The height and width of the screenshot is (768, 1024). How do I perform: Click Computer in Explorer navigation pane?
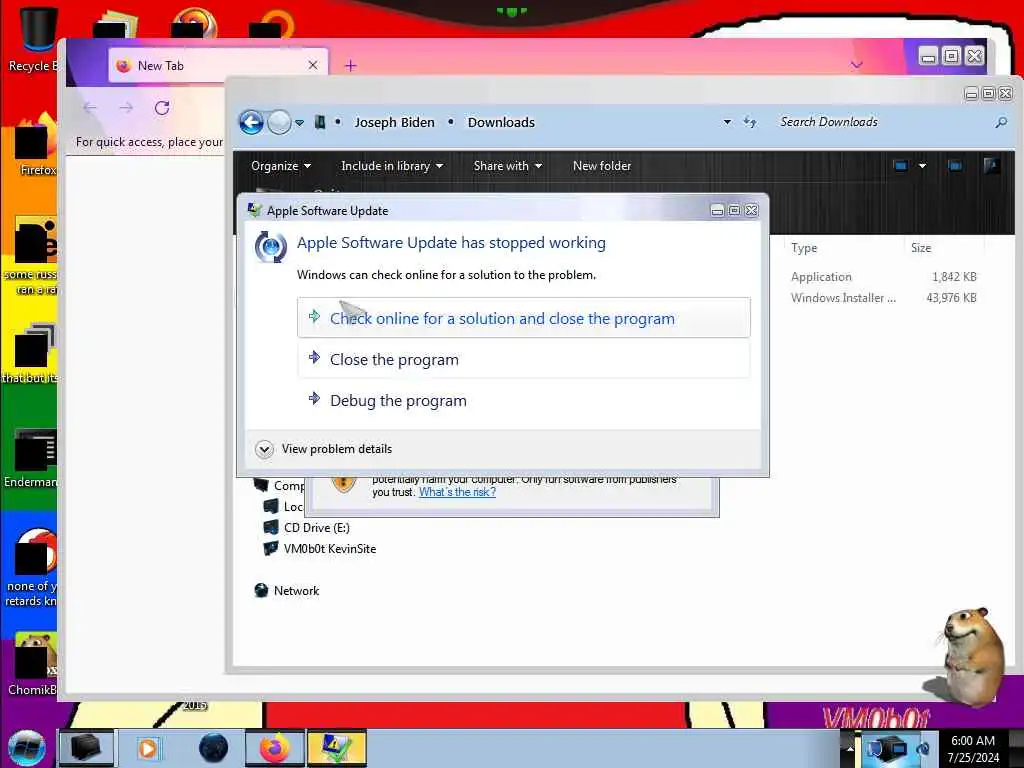(x=280, y=486)
